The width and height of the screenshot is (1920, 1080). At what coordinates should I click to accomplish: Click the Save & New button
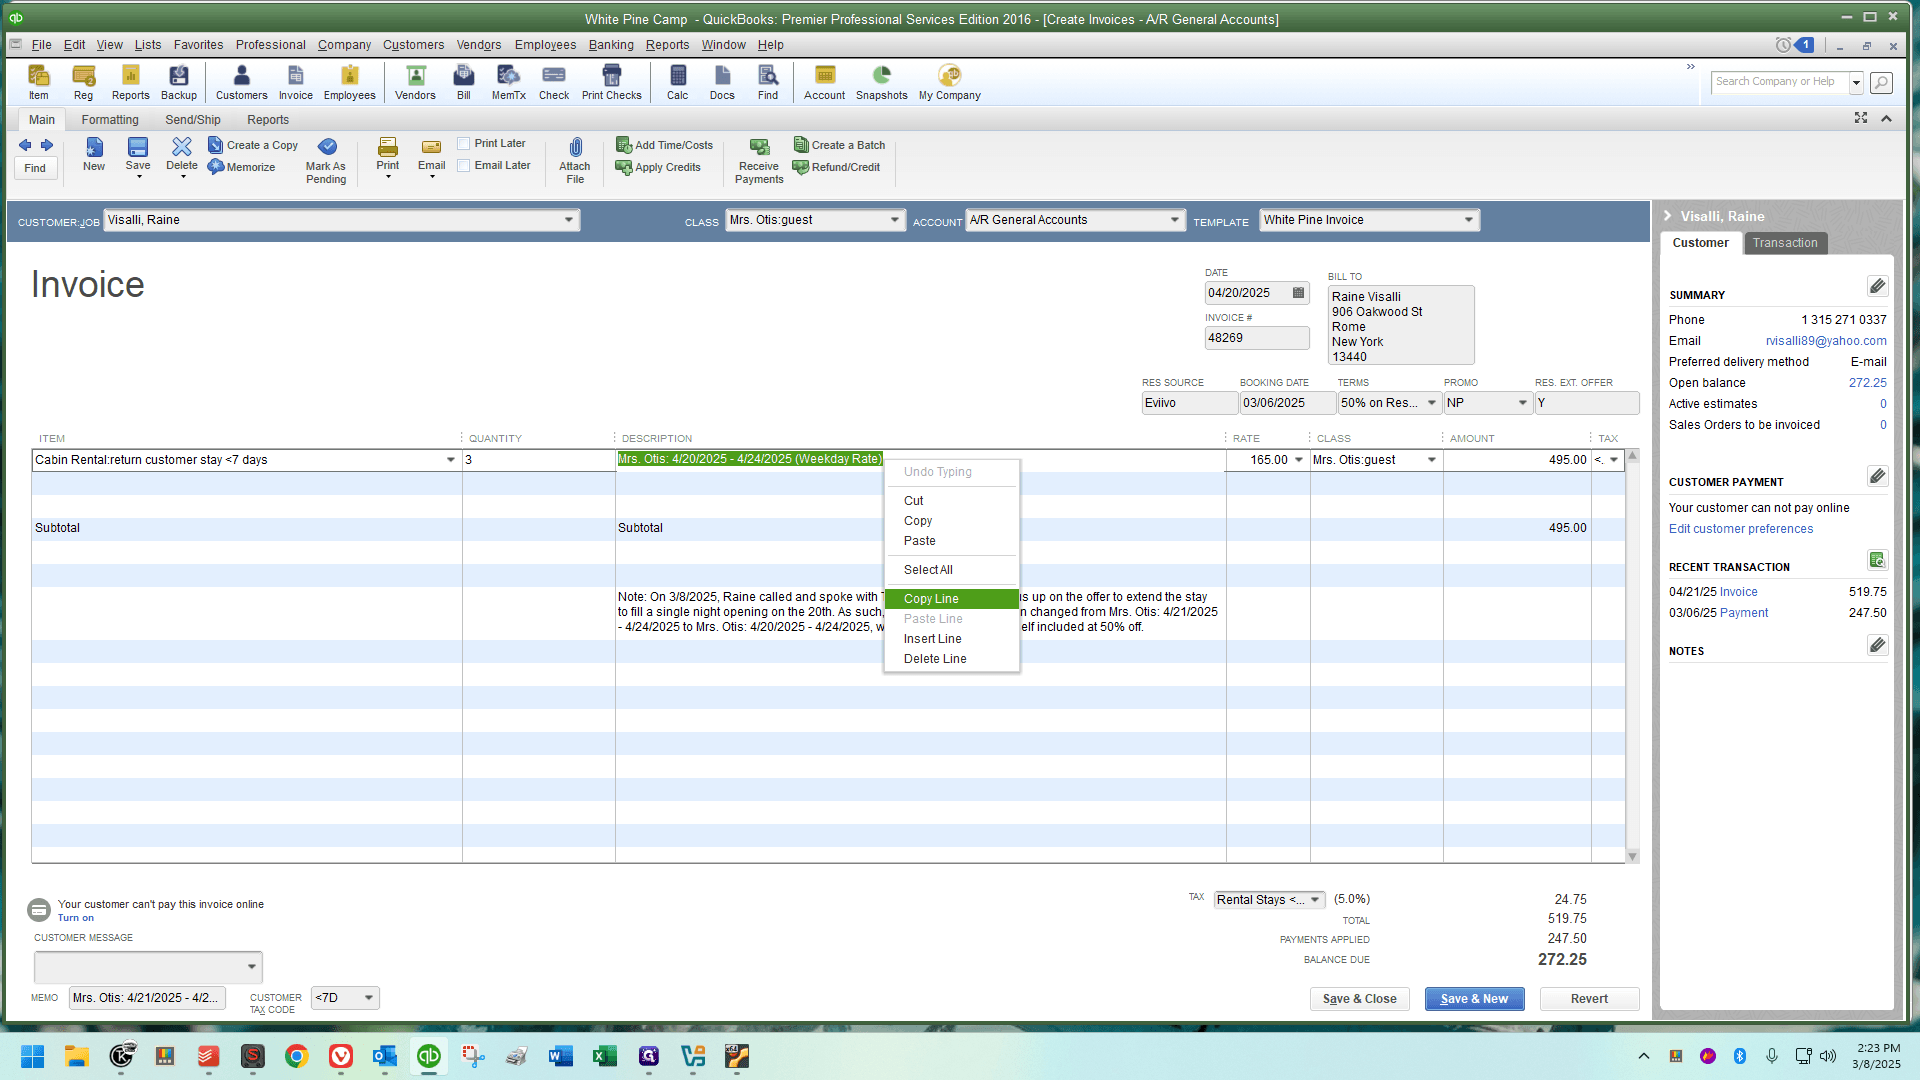coord(1474,999)
